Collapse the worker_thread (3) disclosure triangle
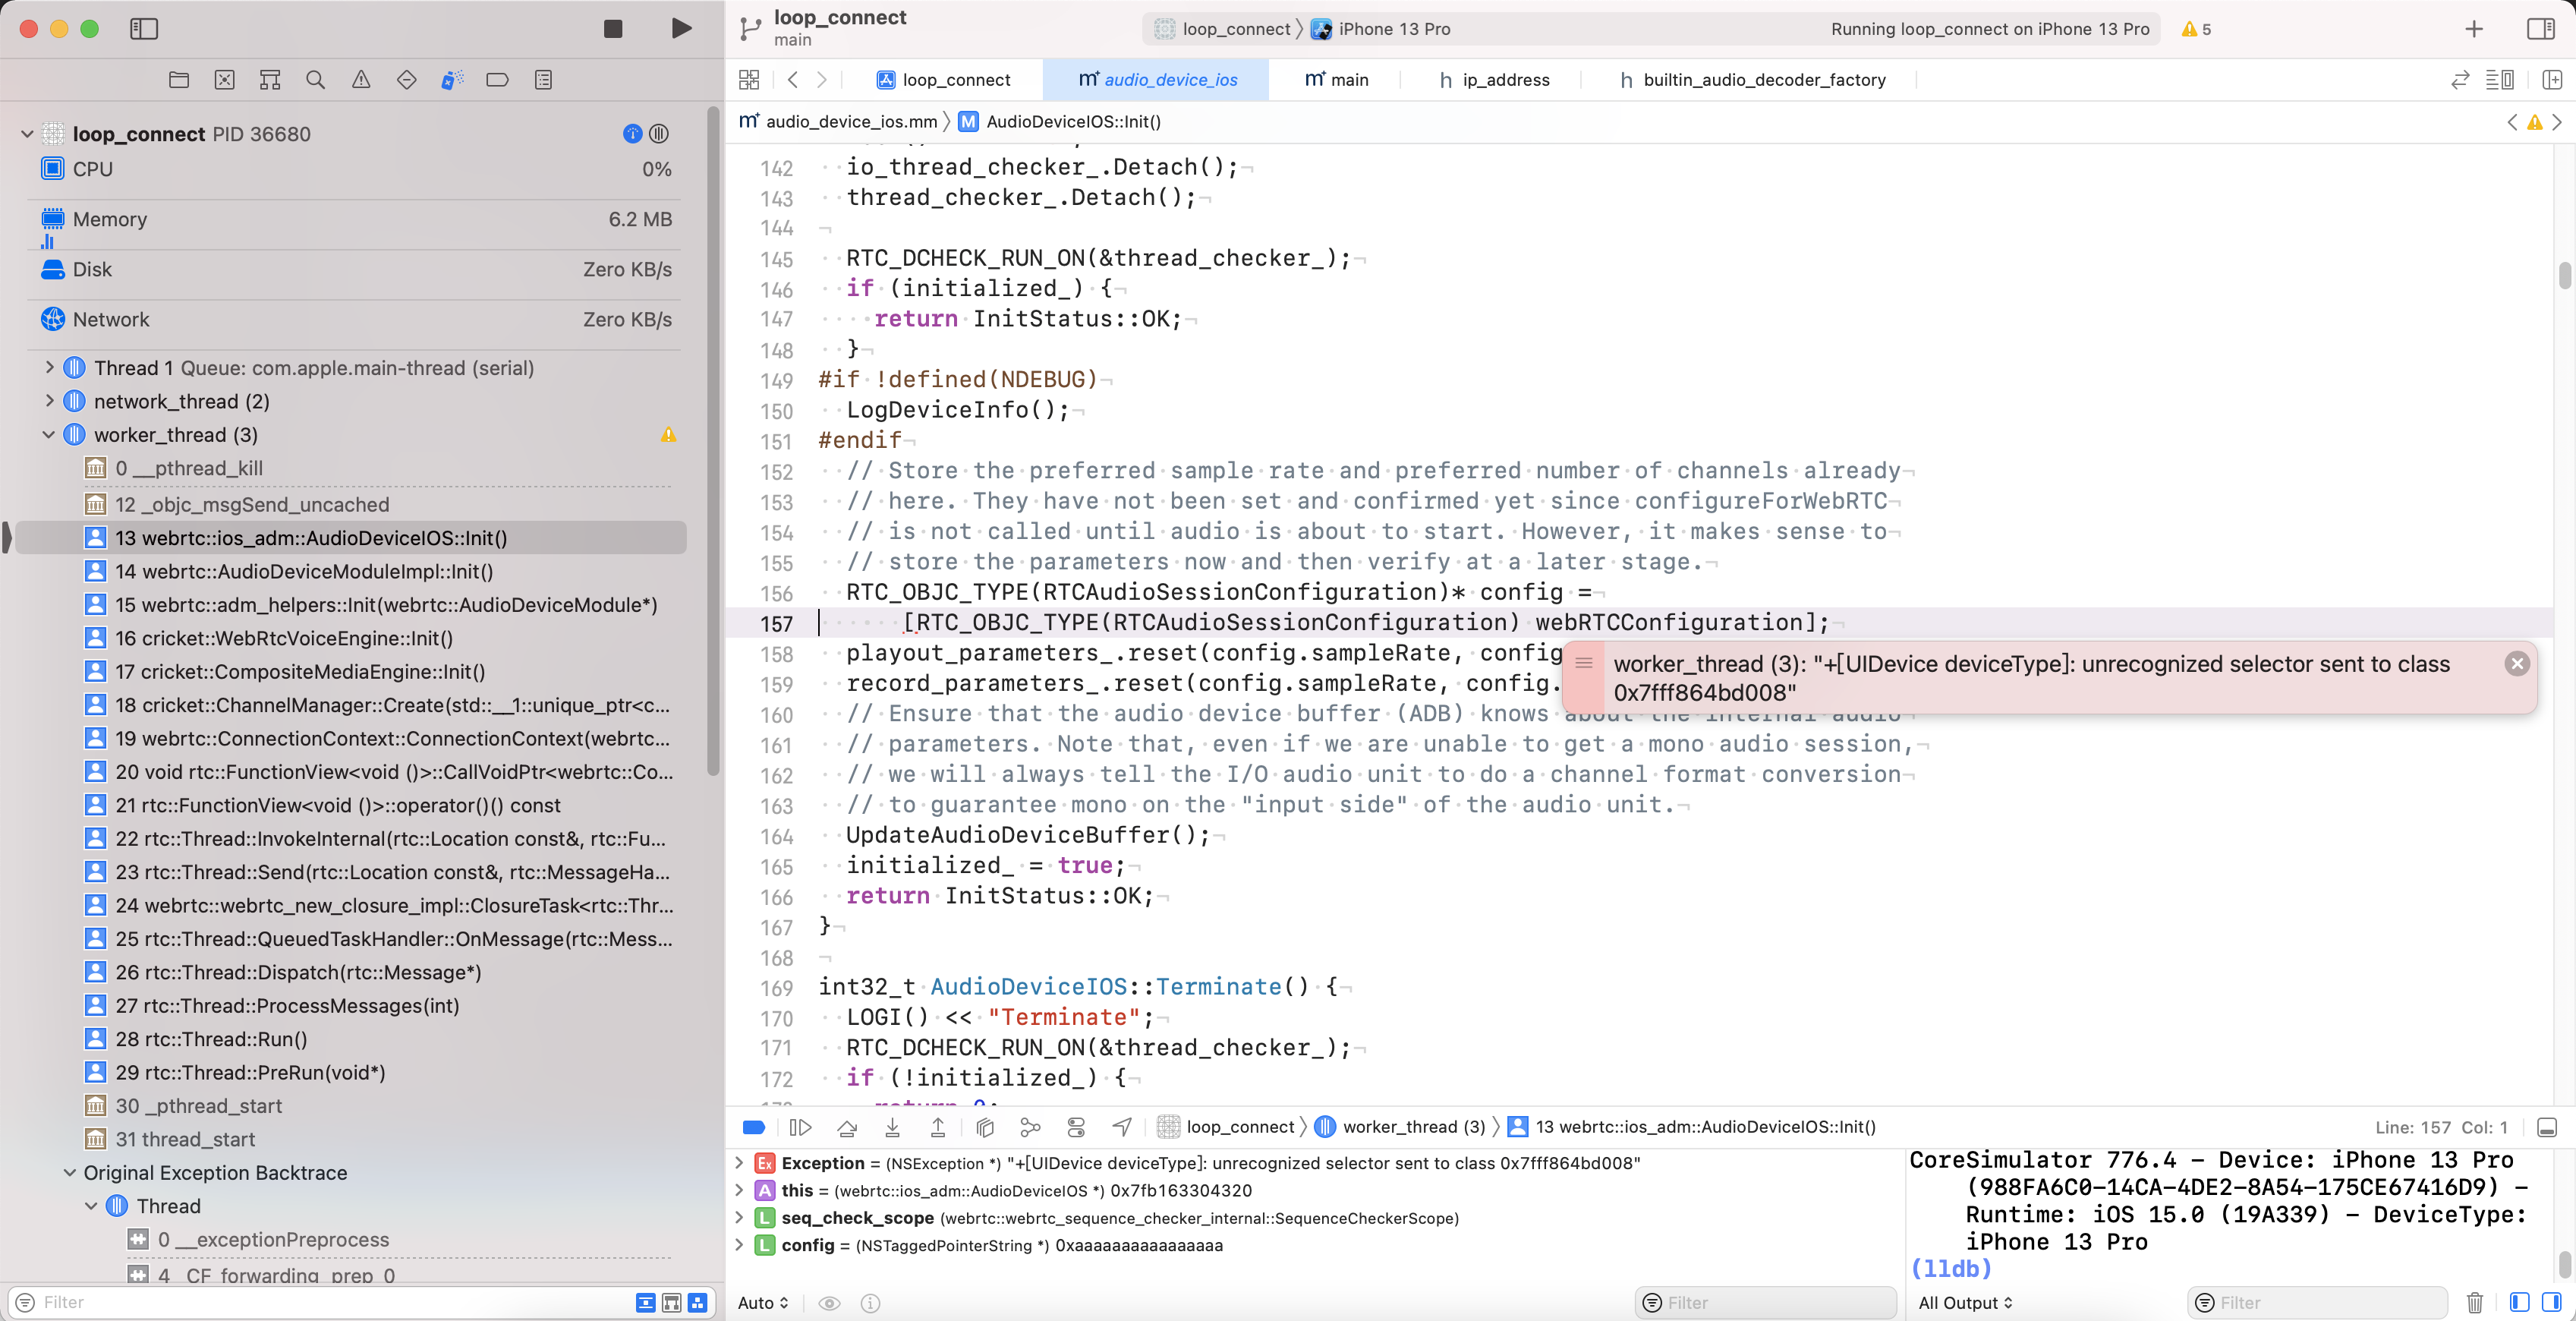 [x=49, y=435]
